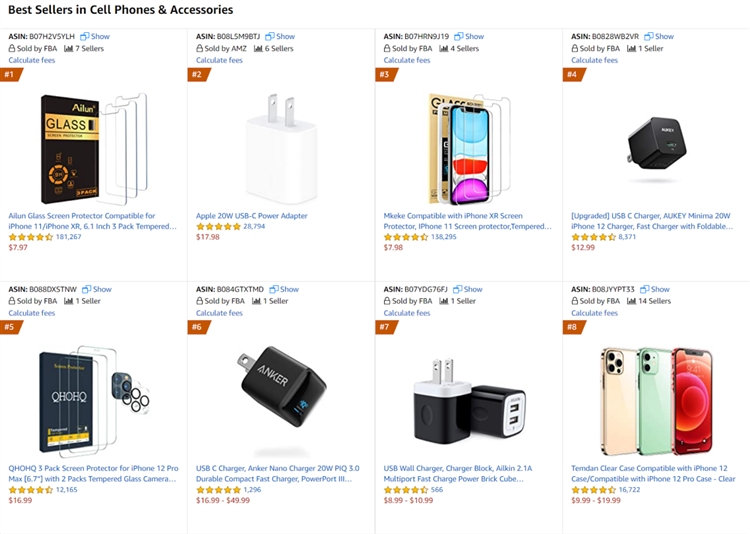This screenshot has height=534, width=750.
Task: Click the 6 Sellers count link
Action: (279, 48)
